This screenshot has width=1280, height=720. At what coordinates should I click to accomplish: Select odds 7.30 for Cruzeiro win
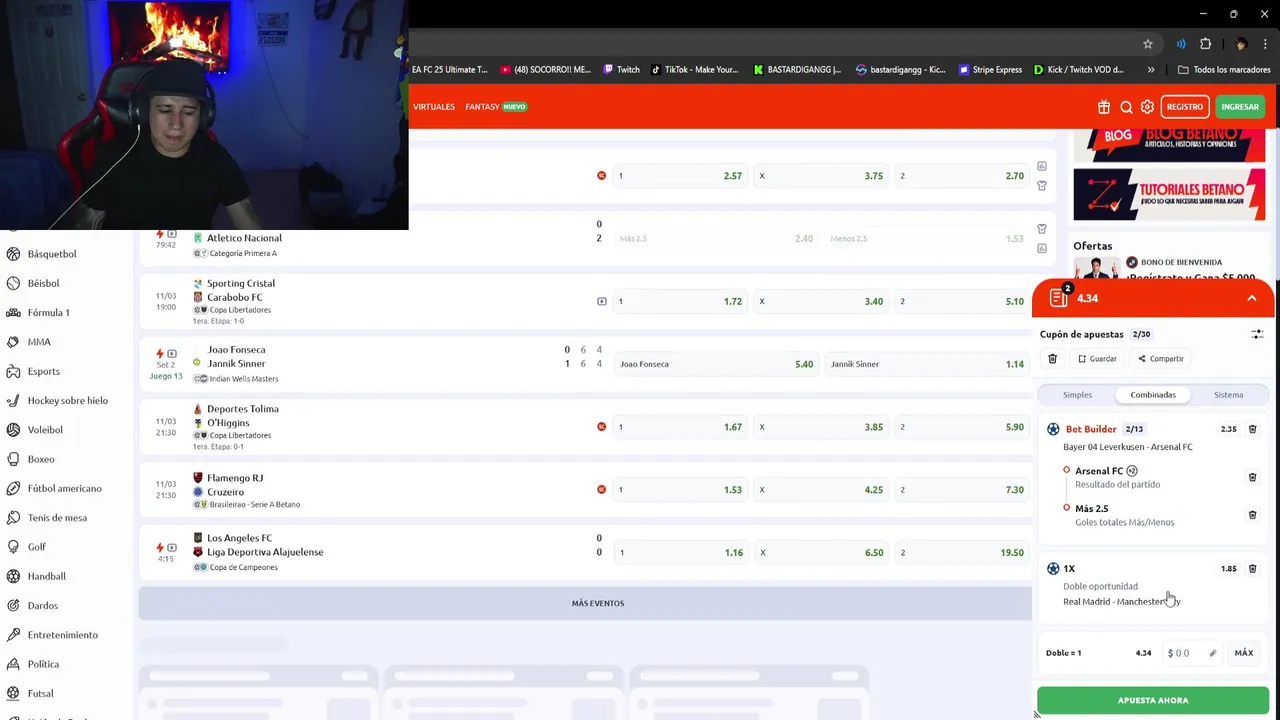[962, 490]
